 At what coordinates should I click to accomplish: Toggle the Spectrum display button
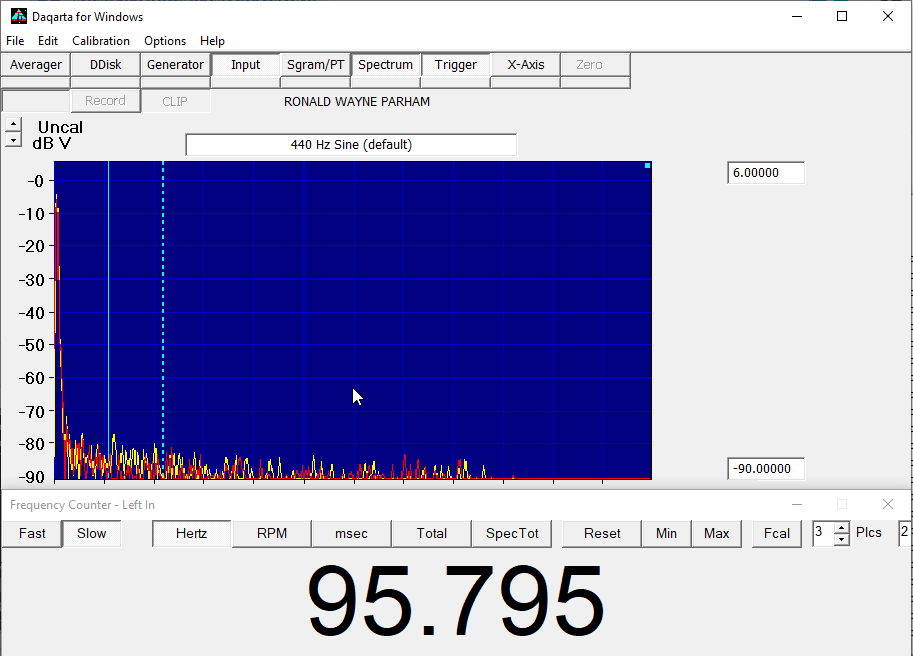pyautogui.click(x=385, y=65)
